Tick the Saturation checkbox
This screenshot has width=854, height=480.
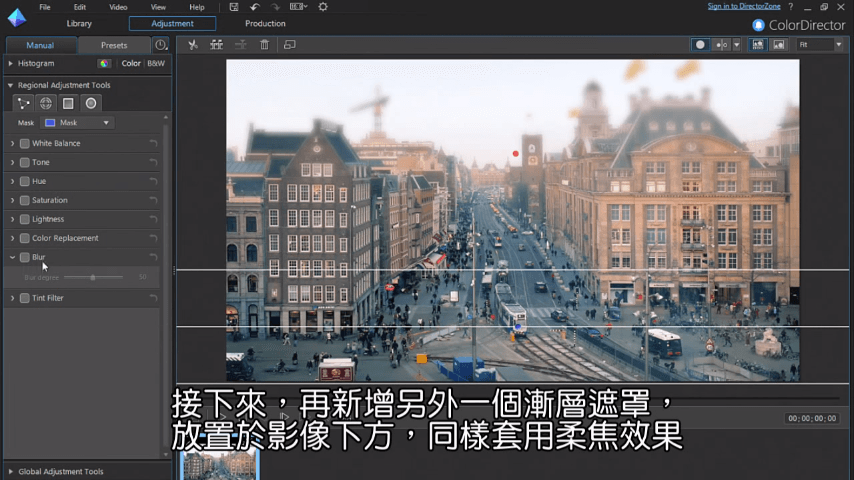25,200
